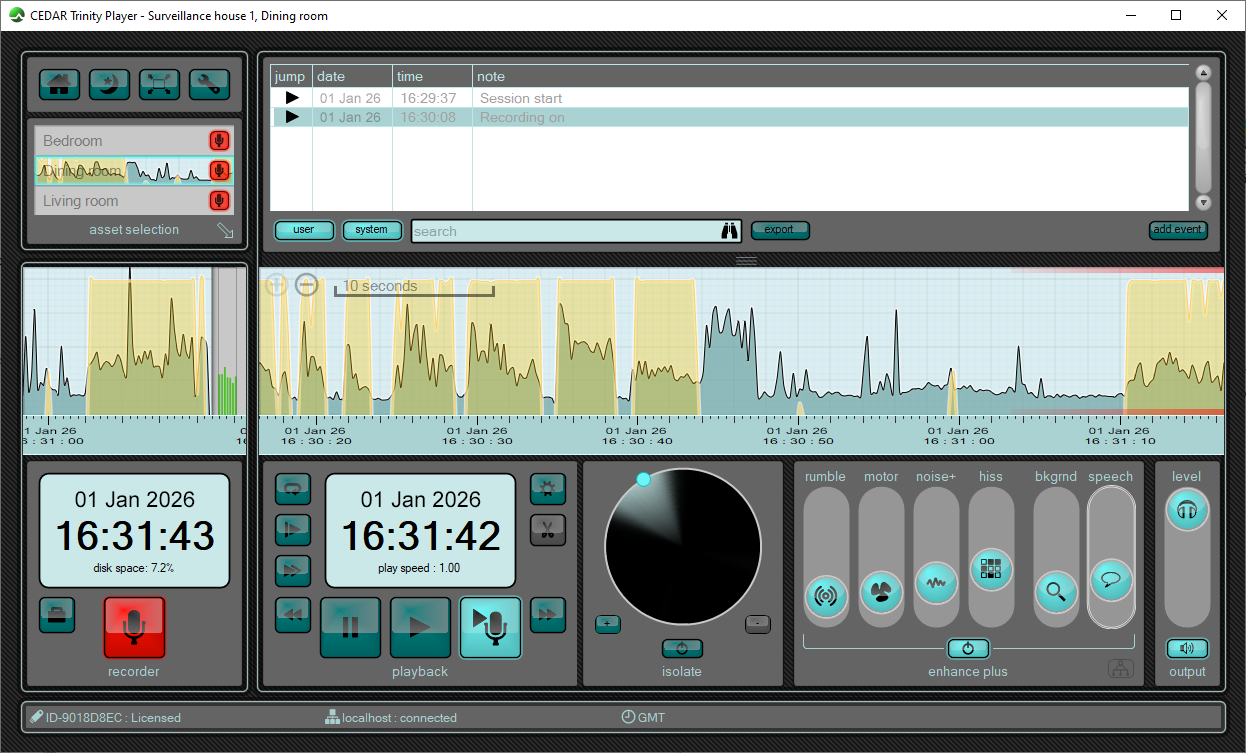Toggle the output speaker button
1246x753 pixels.
click(x=1187, y=648)
